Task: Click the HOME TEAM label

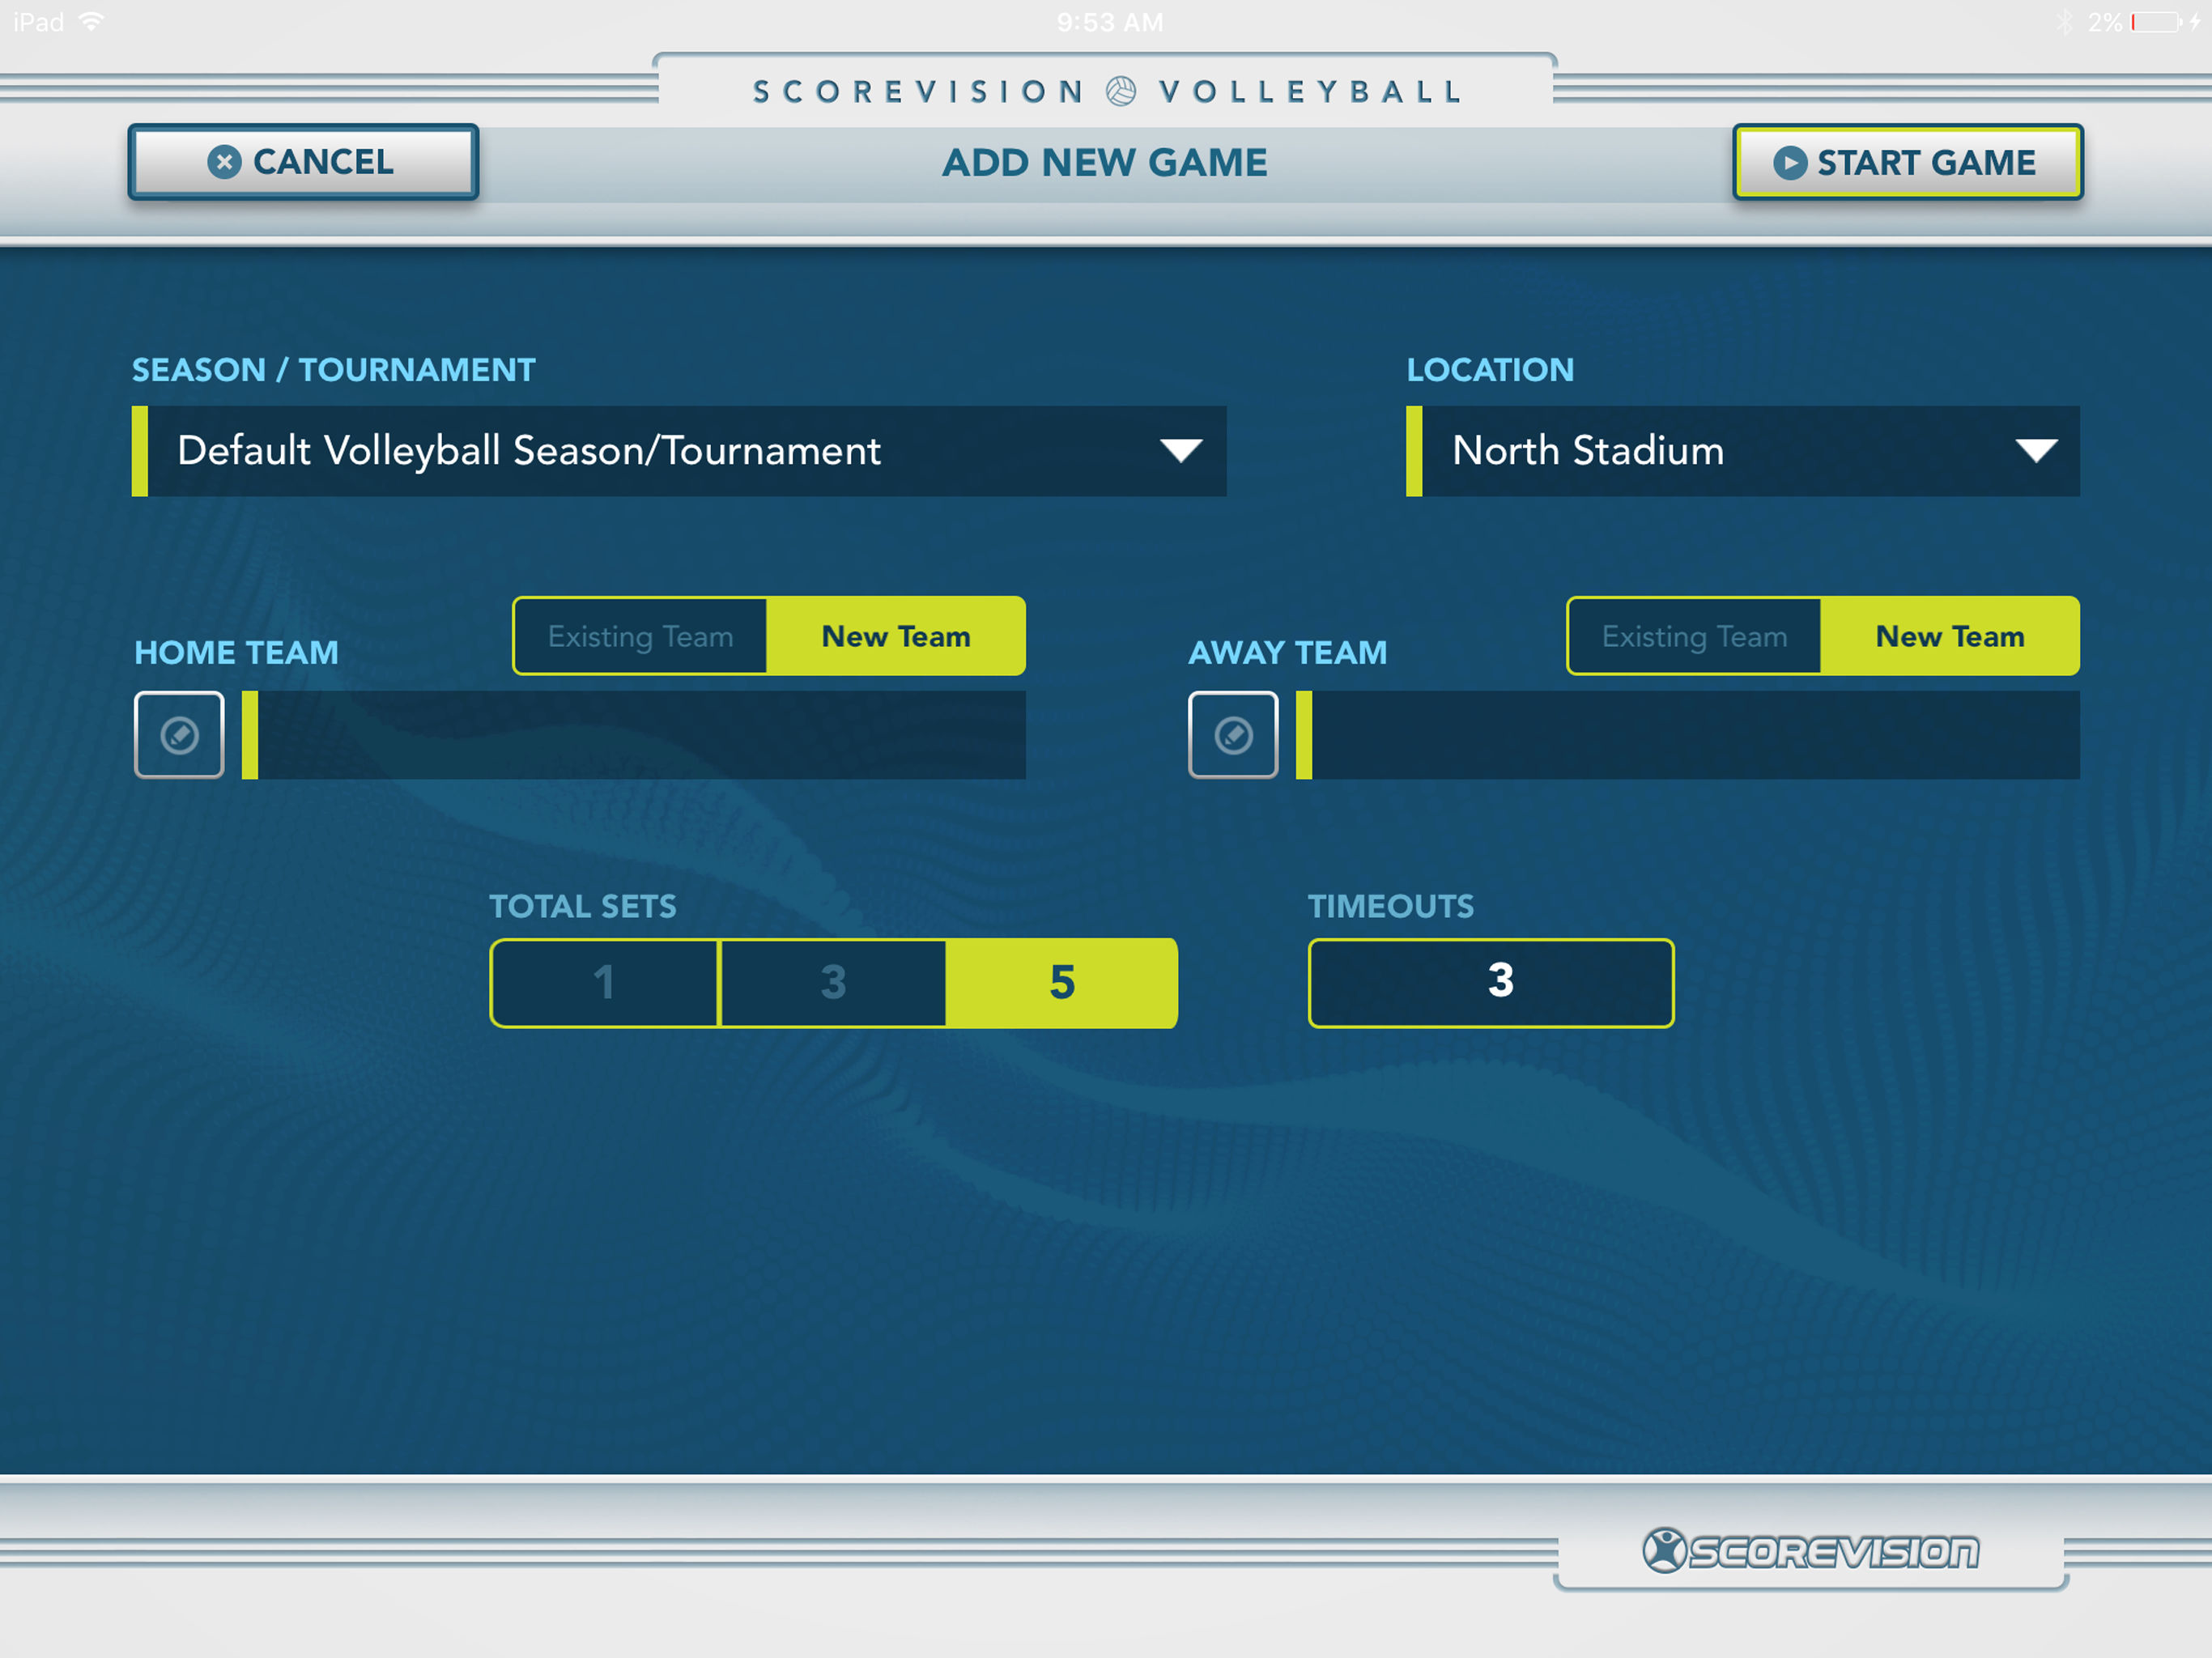Action: [x=237, y=653]
